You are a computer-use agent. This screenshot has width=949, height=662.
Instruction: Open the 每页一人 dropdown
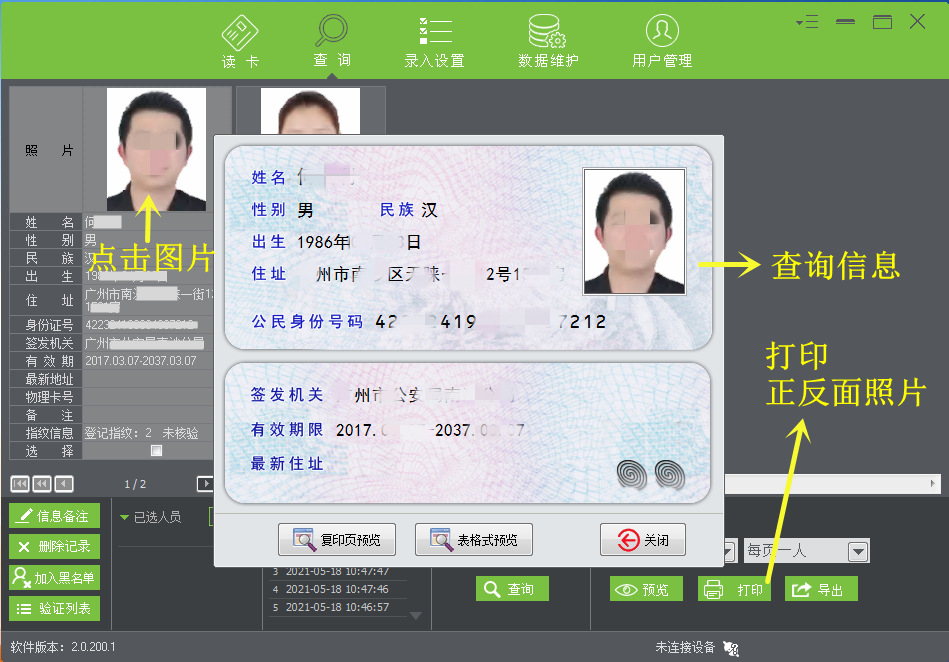(x=857, y=550)
